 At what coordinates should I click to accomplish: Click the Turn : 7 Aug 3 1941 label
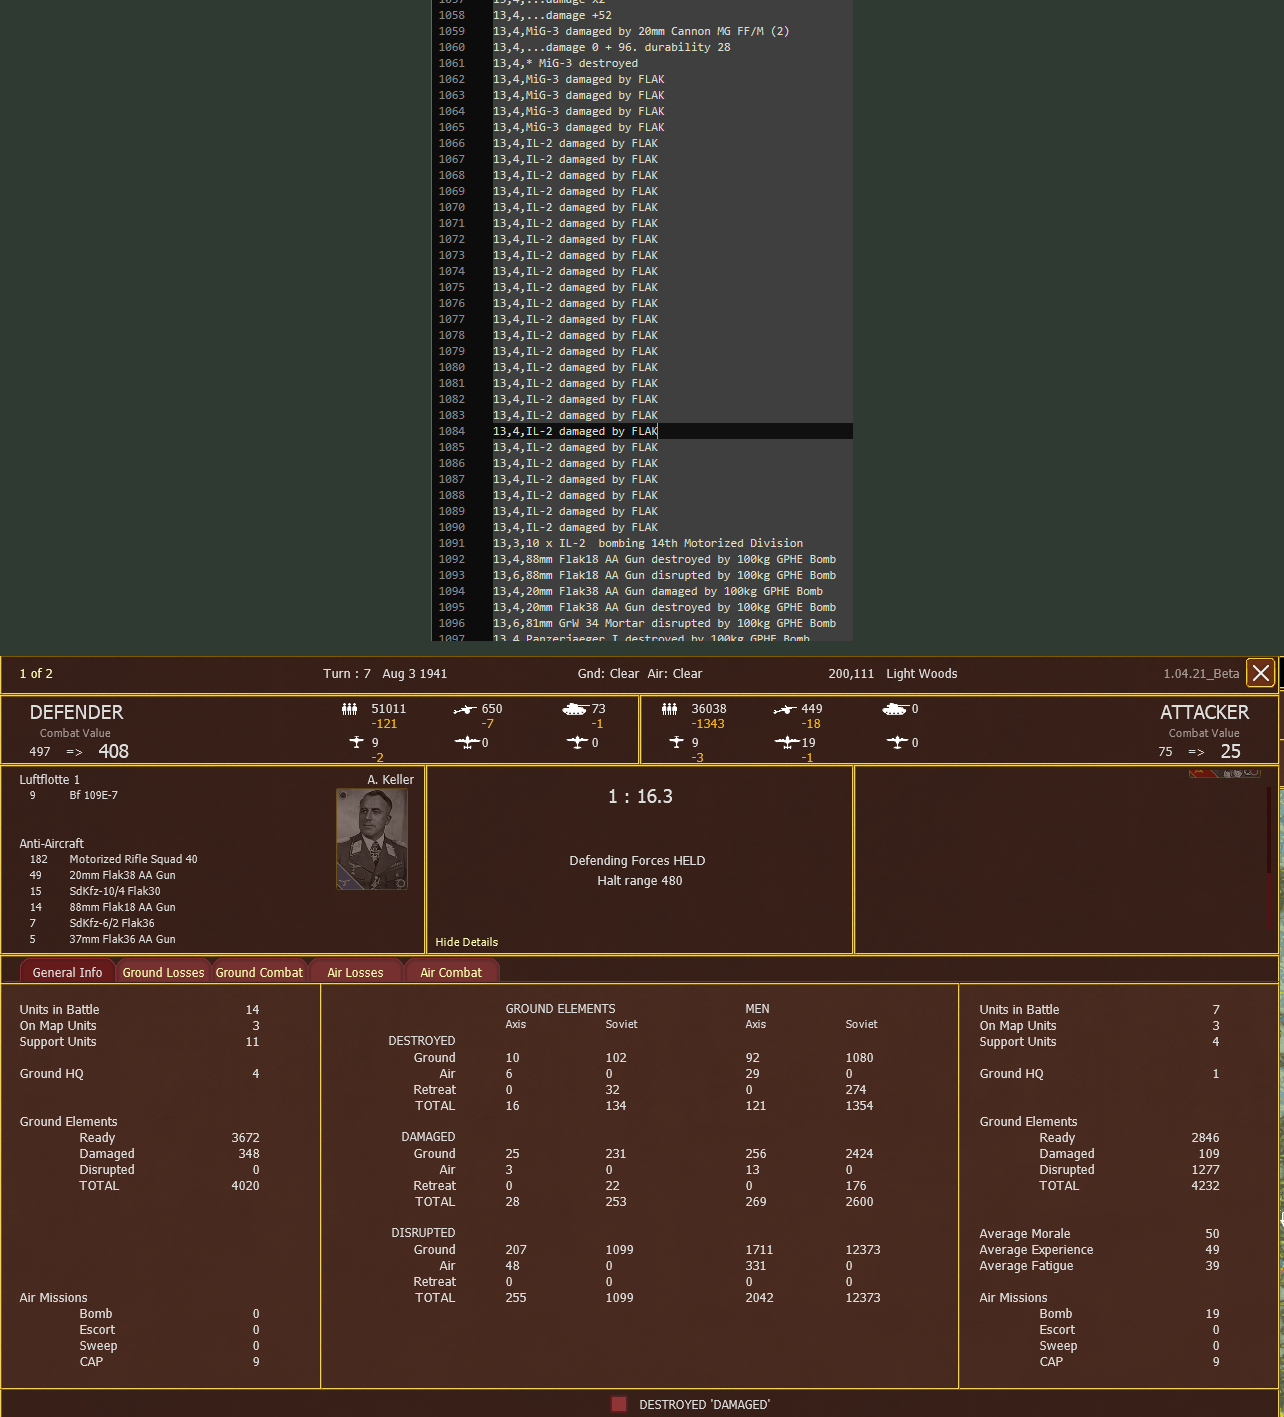[385, 674]
